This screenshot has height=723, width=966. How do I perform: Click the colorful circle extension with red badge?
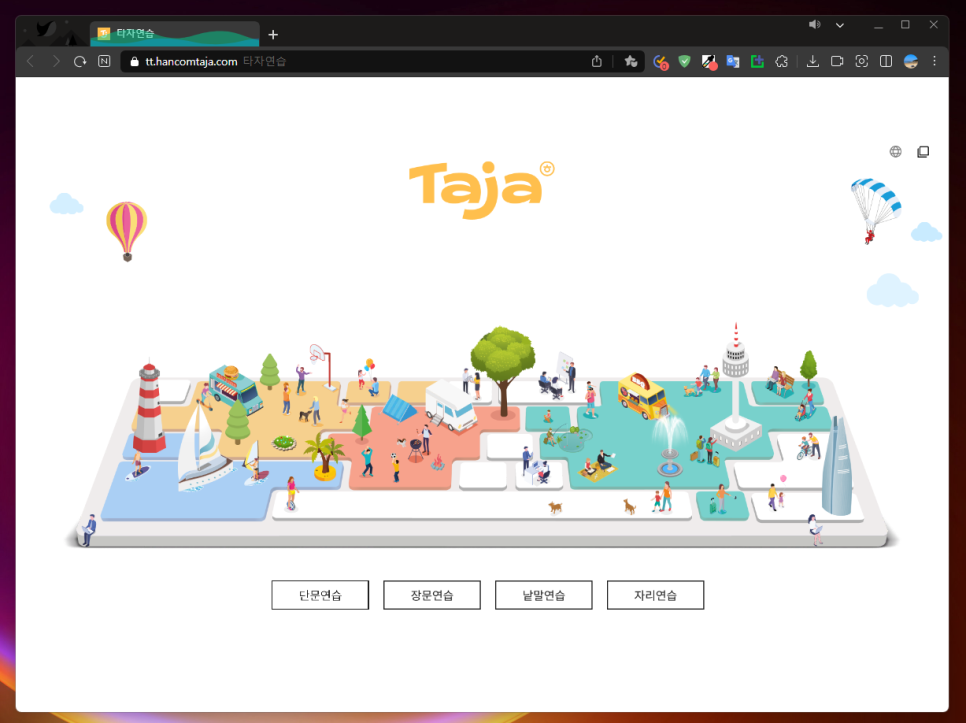coord(660,62)
